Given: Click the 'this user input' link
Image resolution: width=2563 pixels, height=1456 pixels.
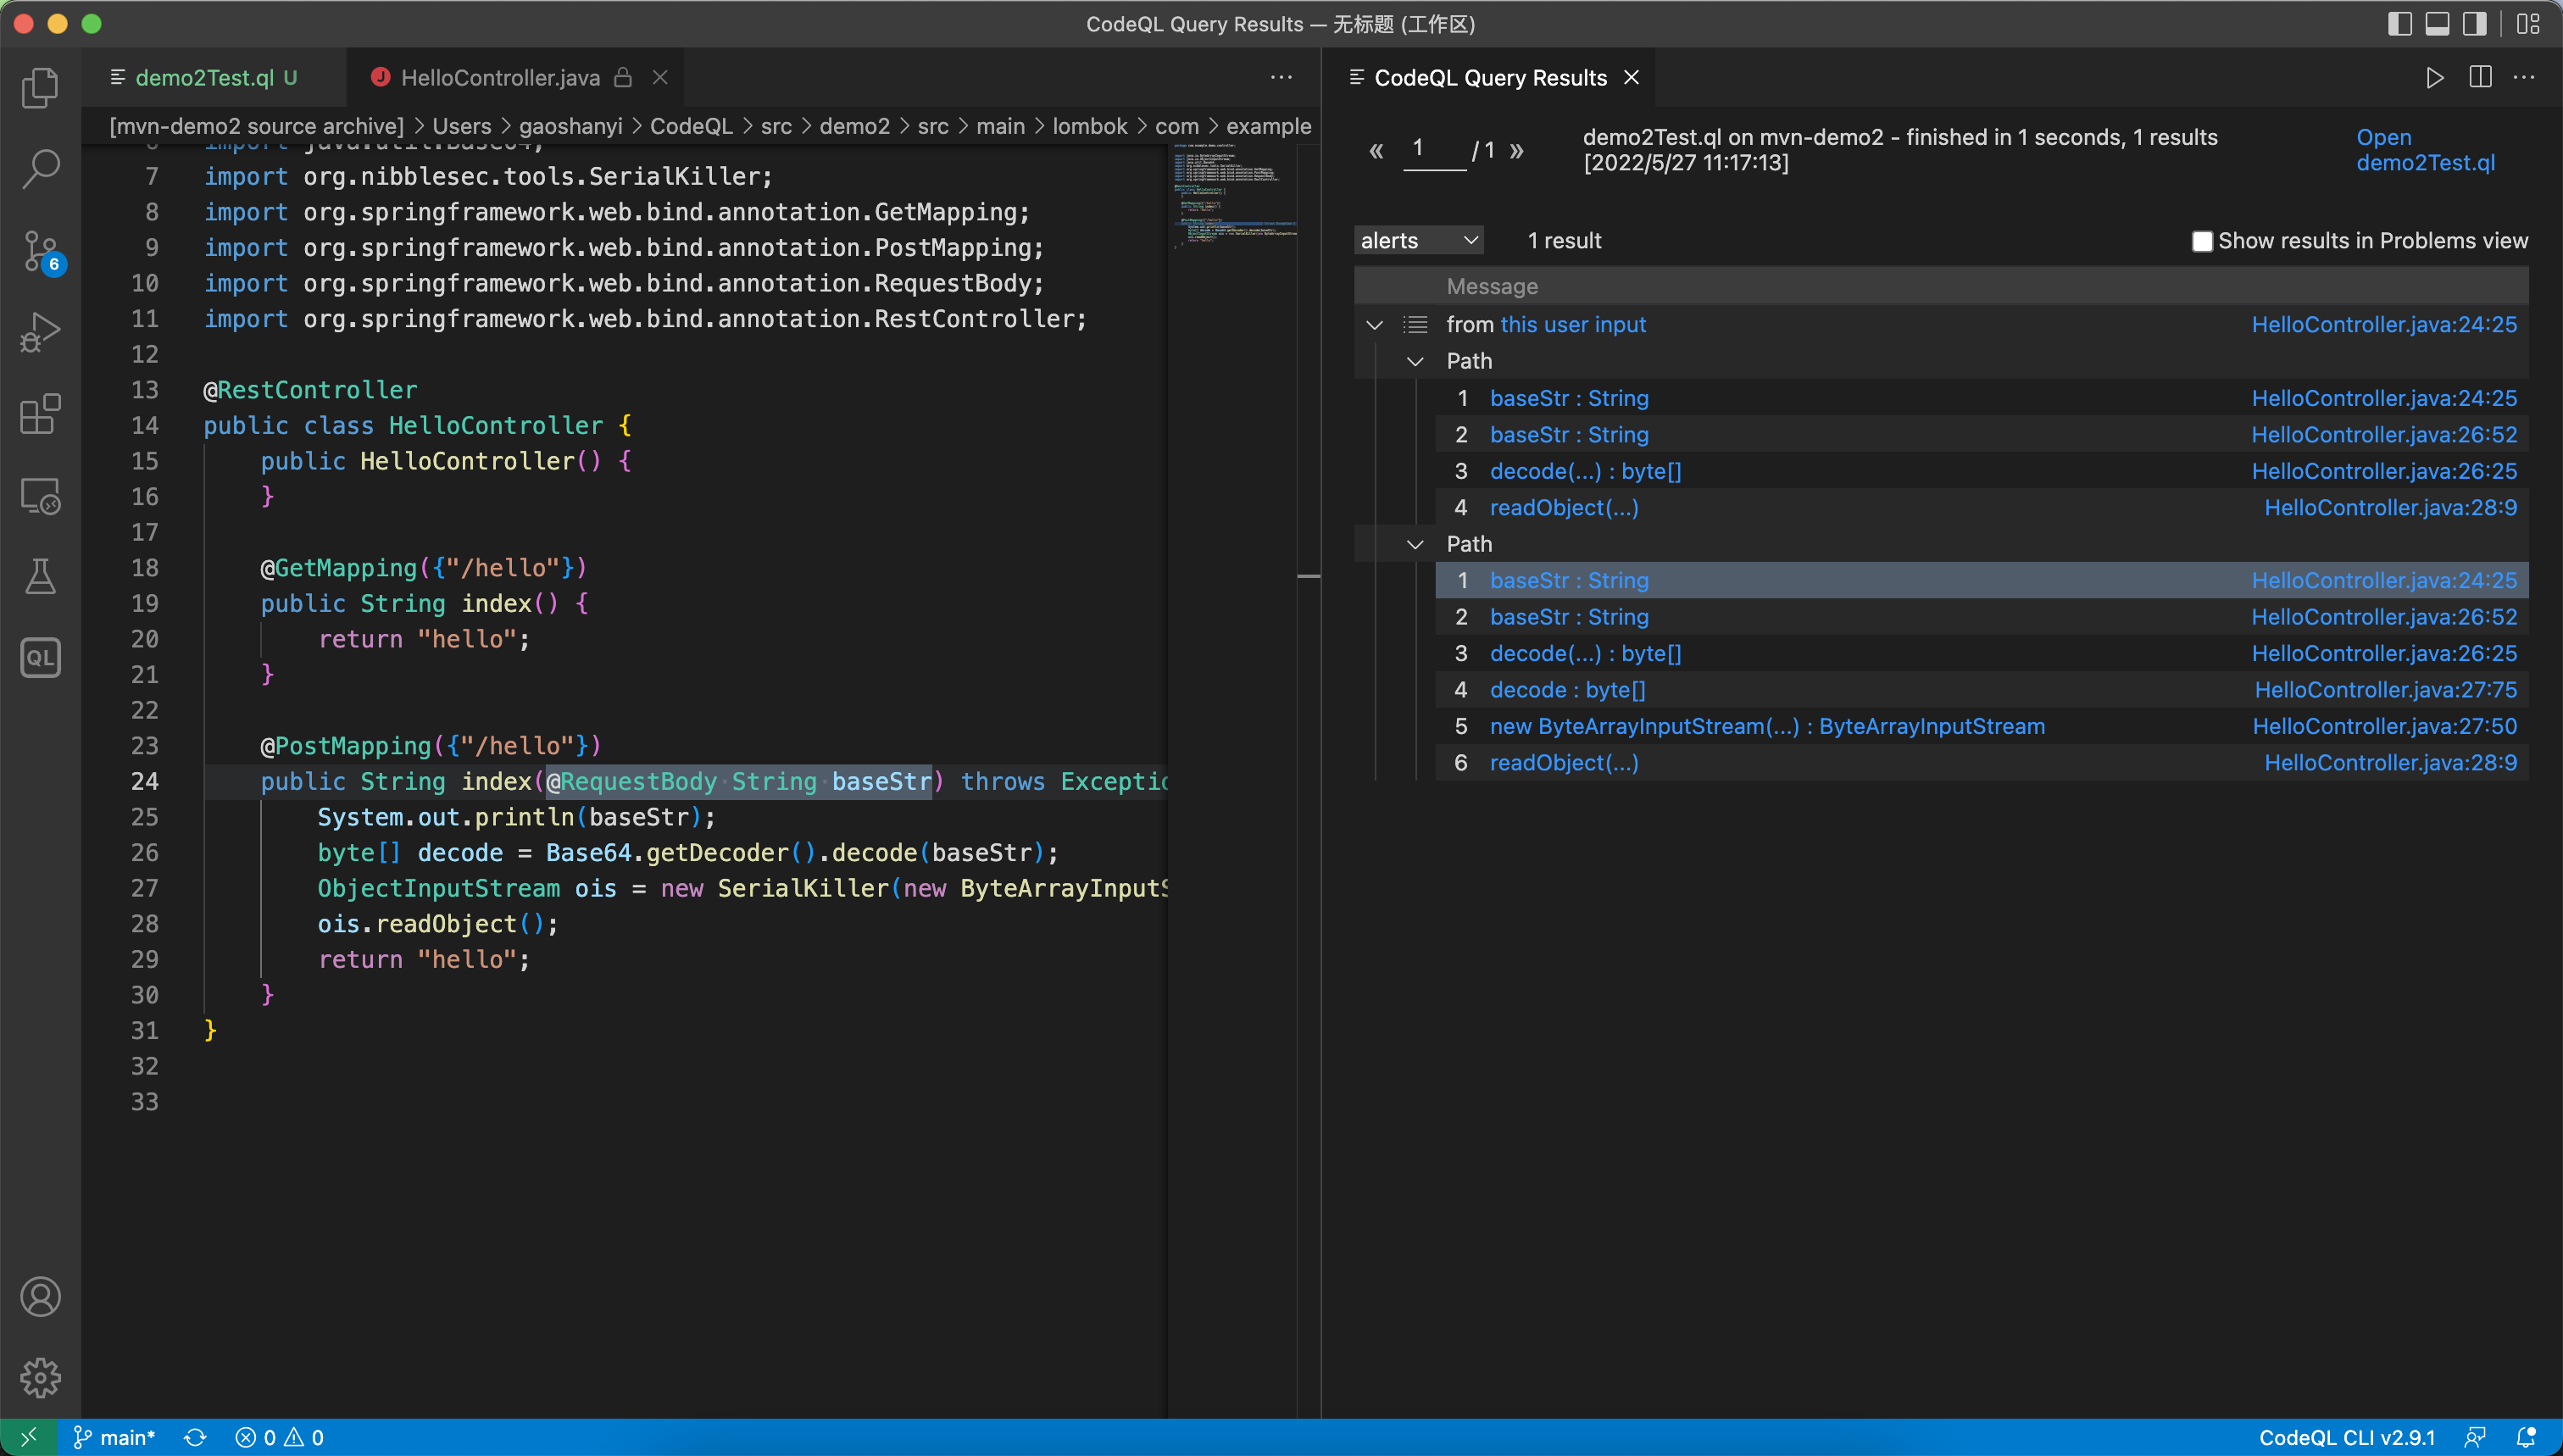Looking at the screenshot, I should 1572,325.
